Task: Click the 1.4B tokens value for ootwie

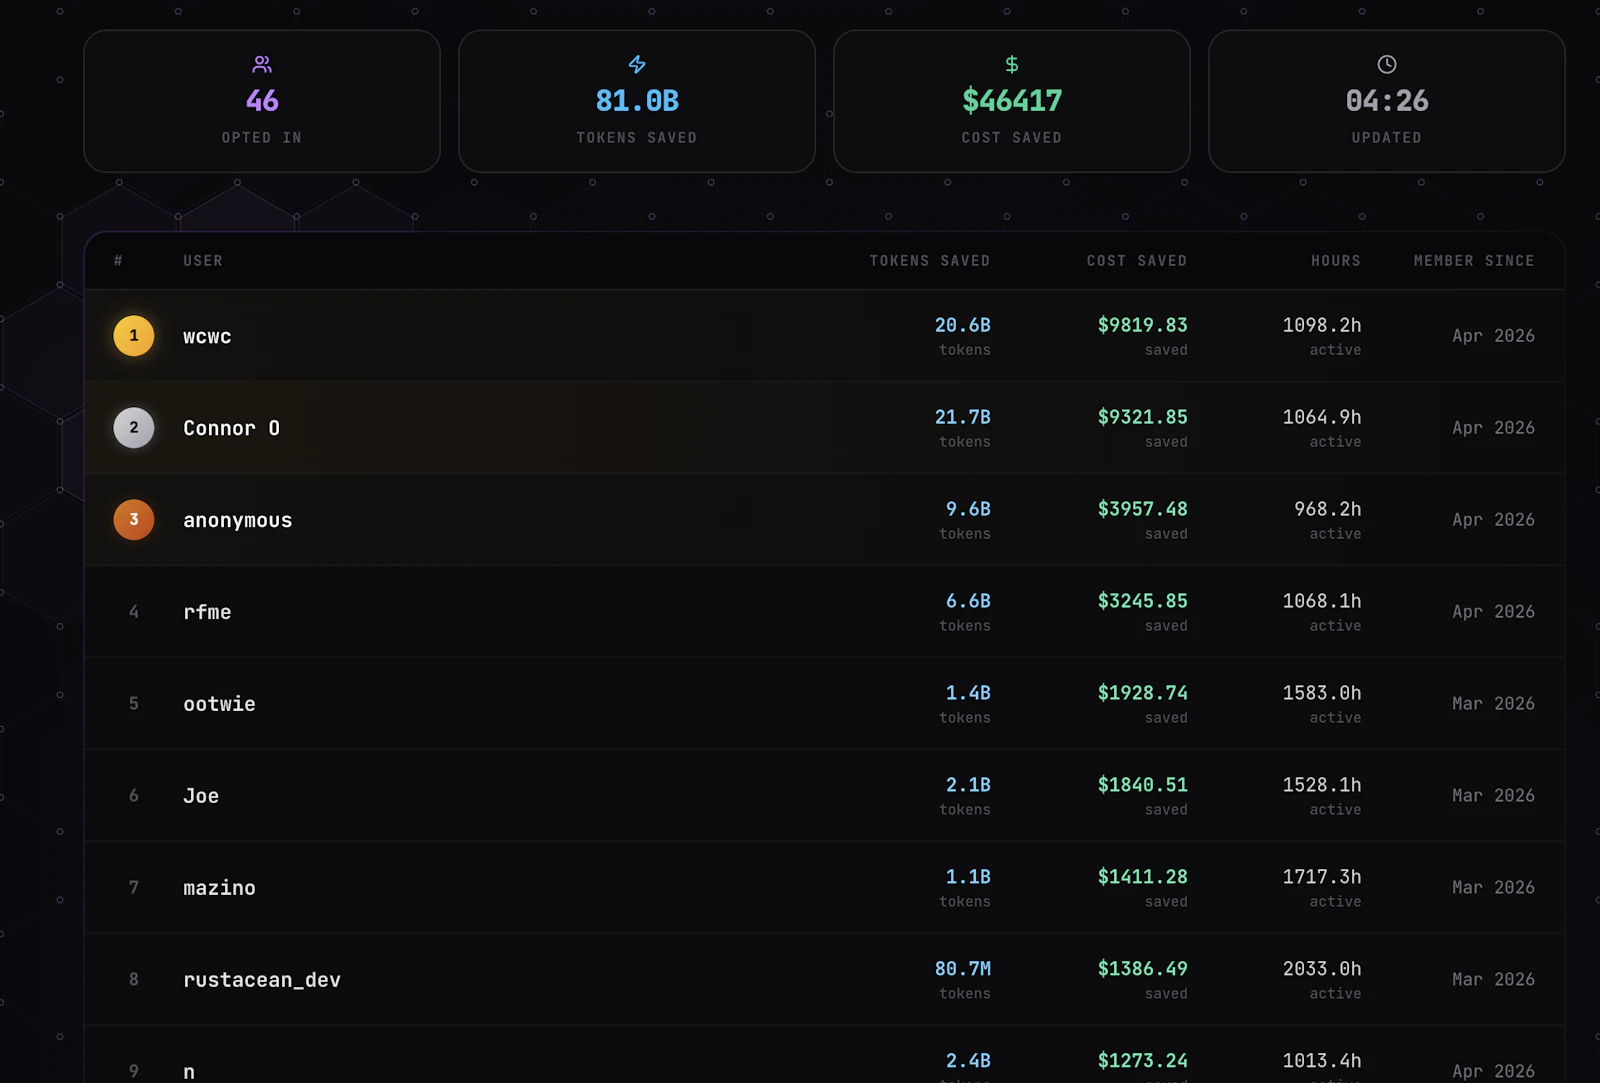Action: [x=969, y=693]
